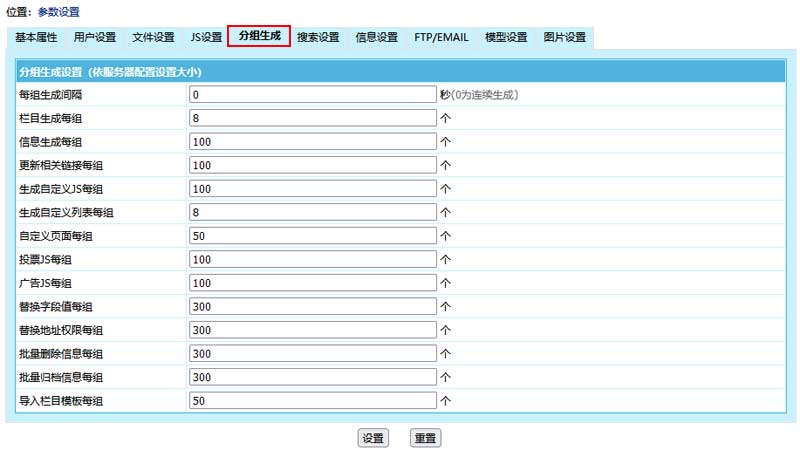Click the 设置 submit button

tap(373, 438)
